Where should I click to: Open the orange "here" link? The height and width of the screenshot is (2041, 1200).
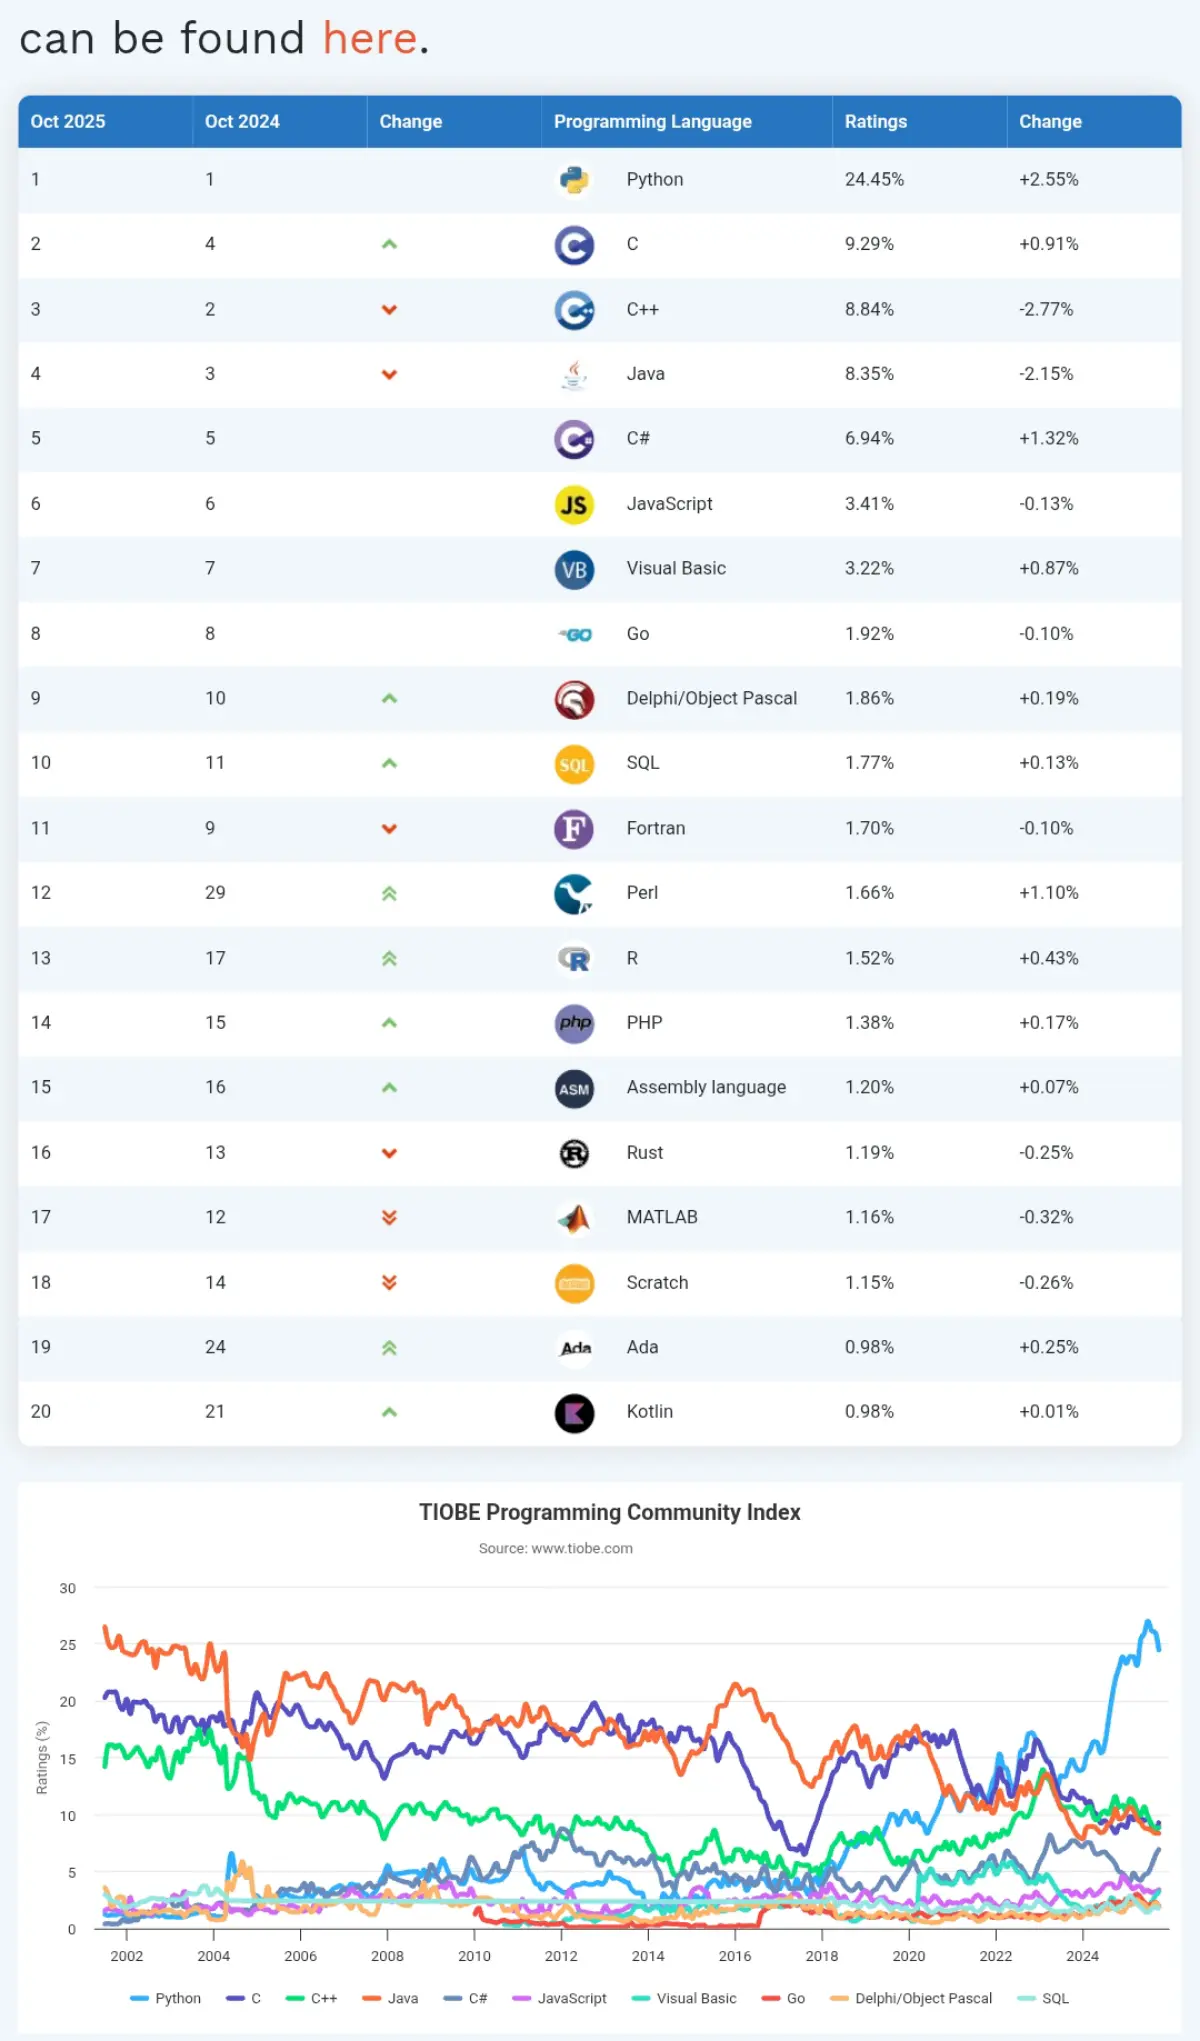[x=369, y=38]
